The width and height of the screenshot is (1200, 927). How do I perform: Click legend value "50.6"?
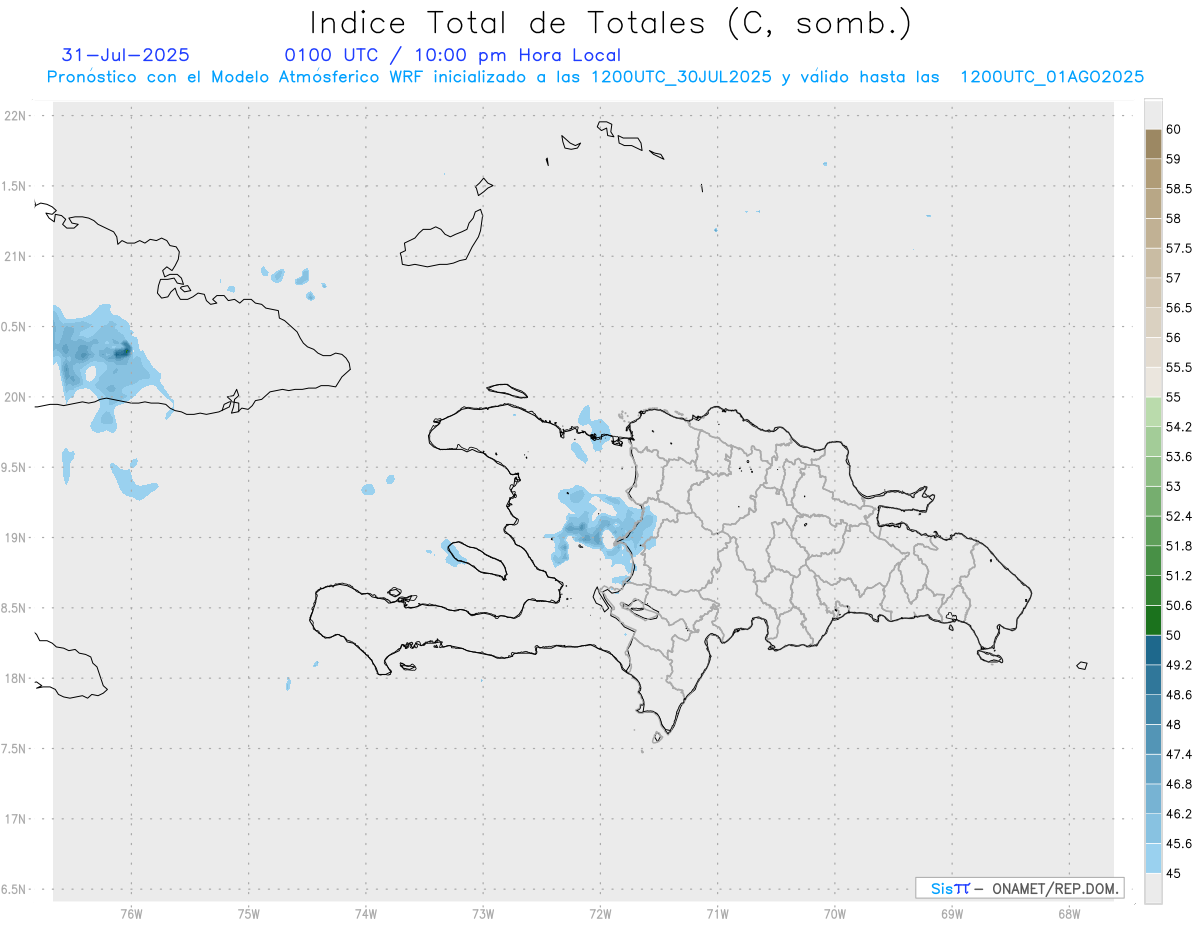tap(1178, 605)
